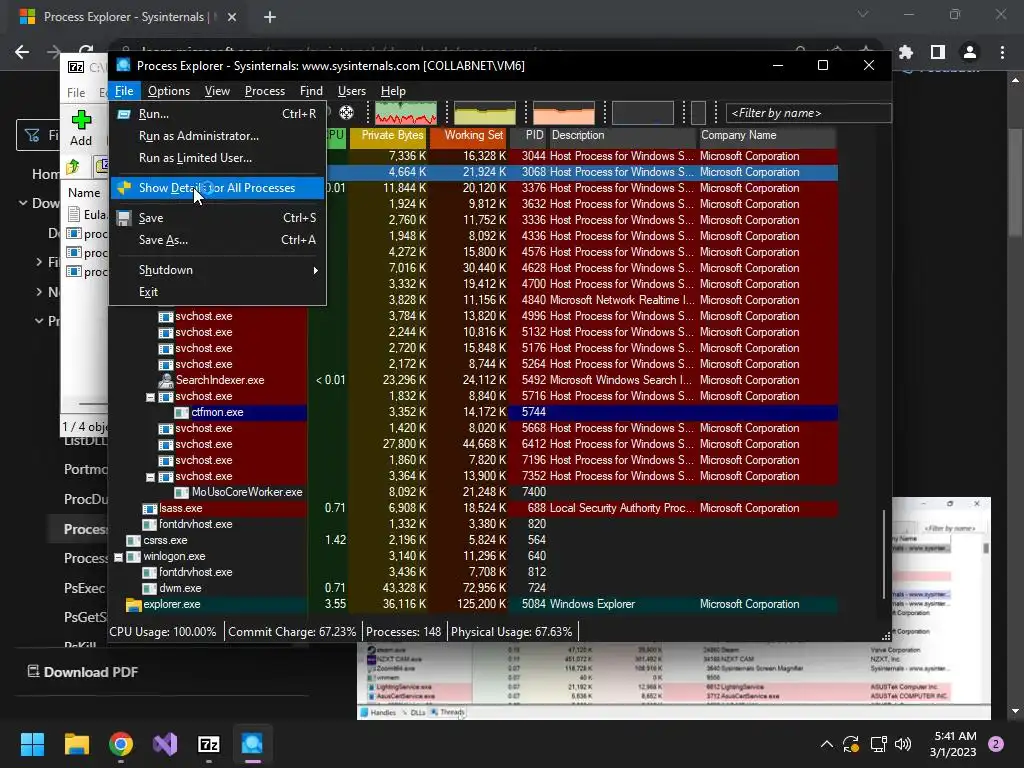Open the yellow commit history graph
Viewport: 1024px width, 768px height.
tap(485, 113)
